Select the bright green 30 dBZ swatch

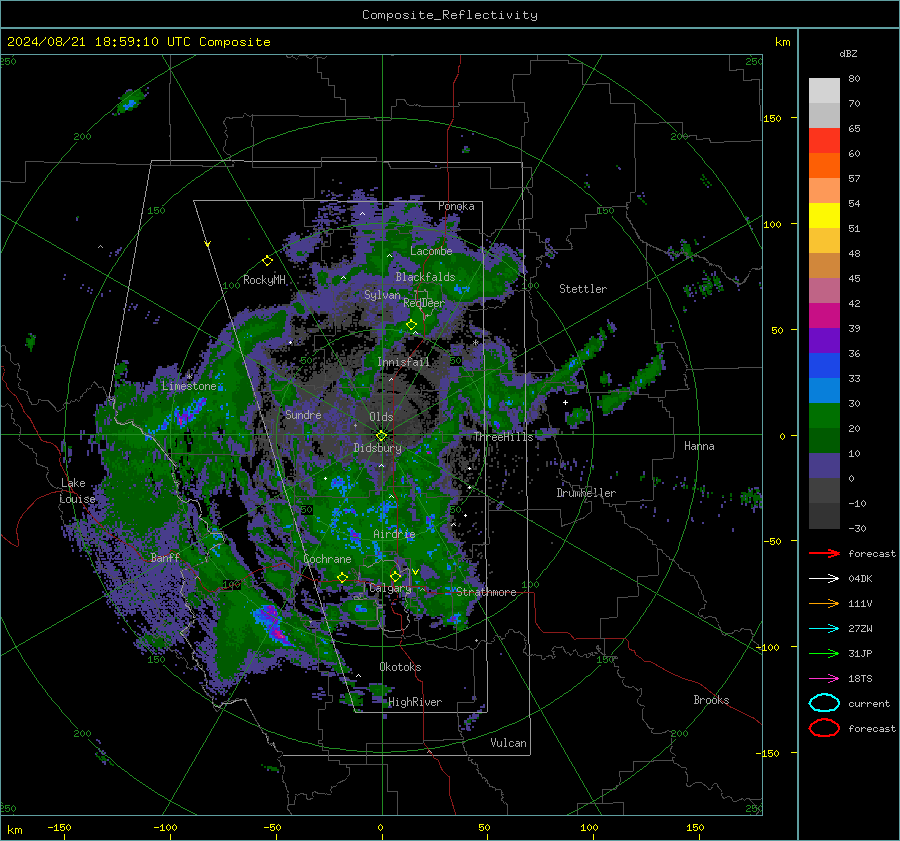[x=824, y=416]
